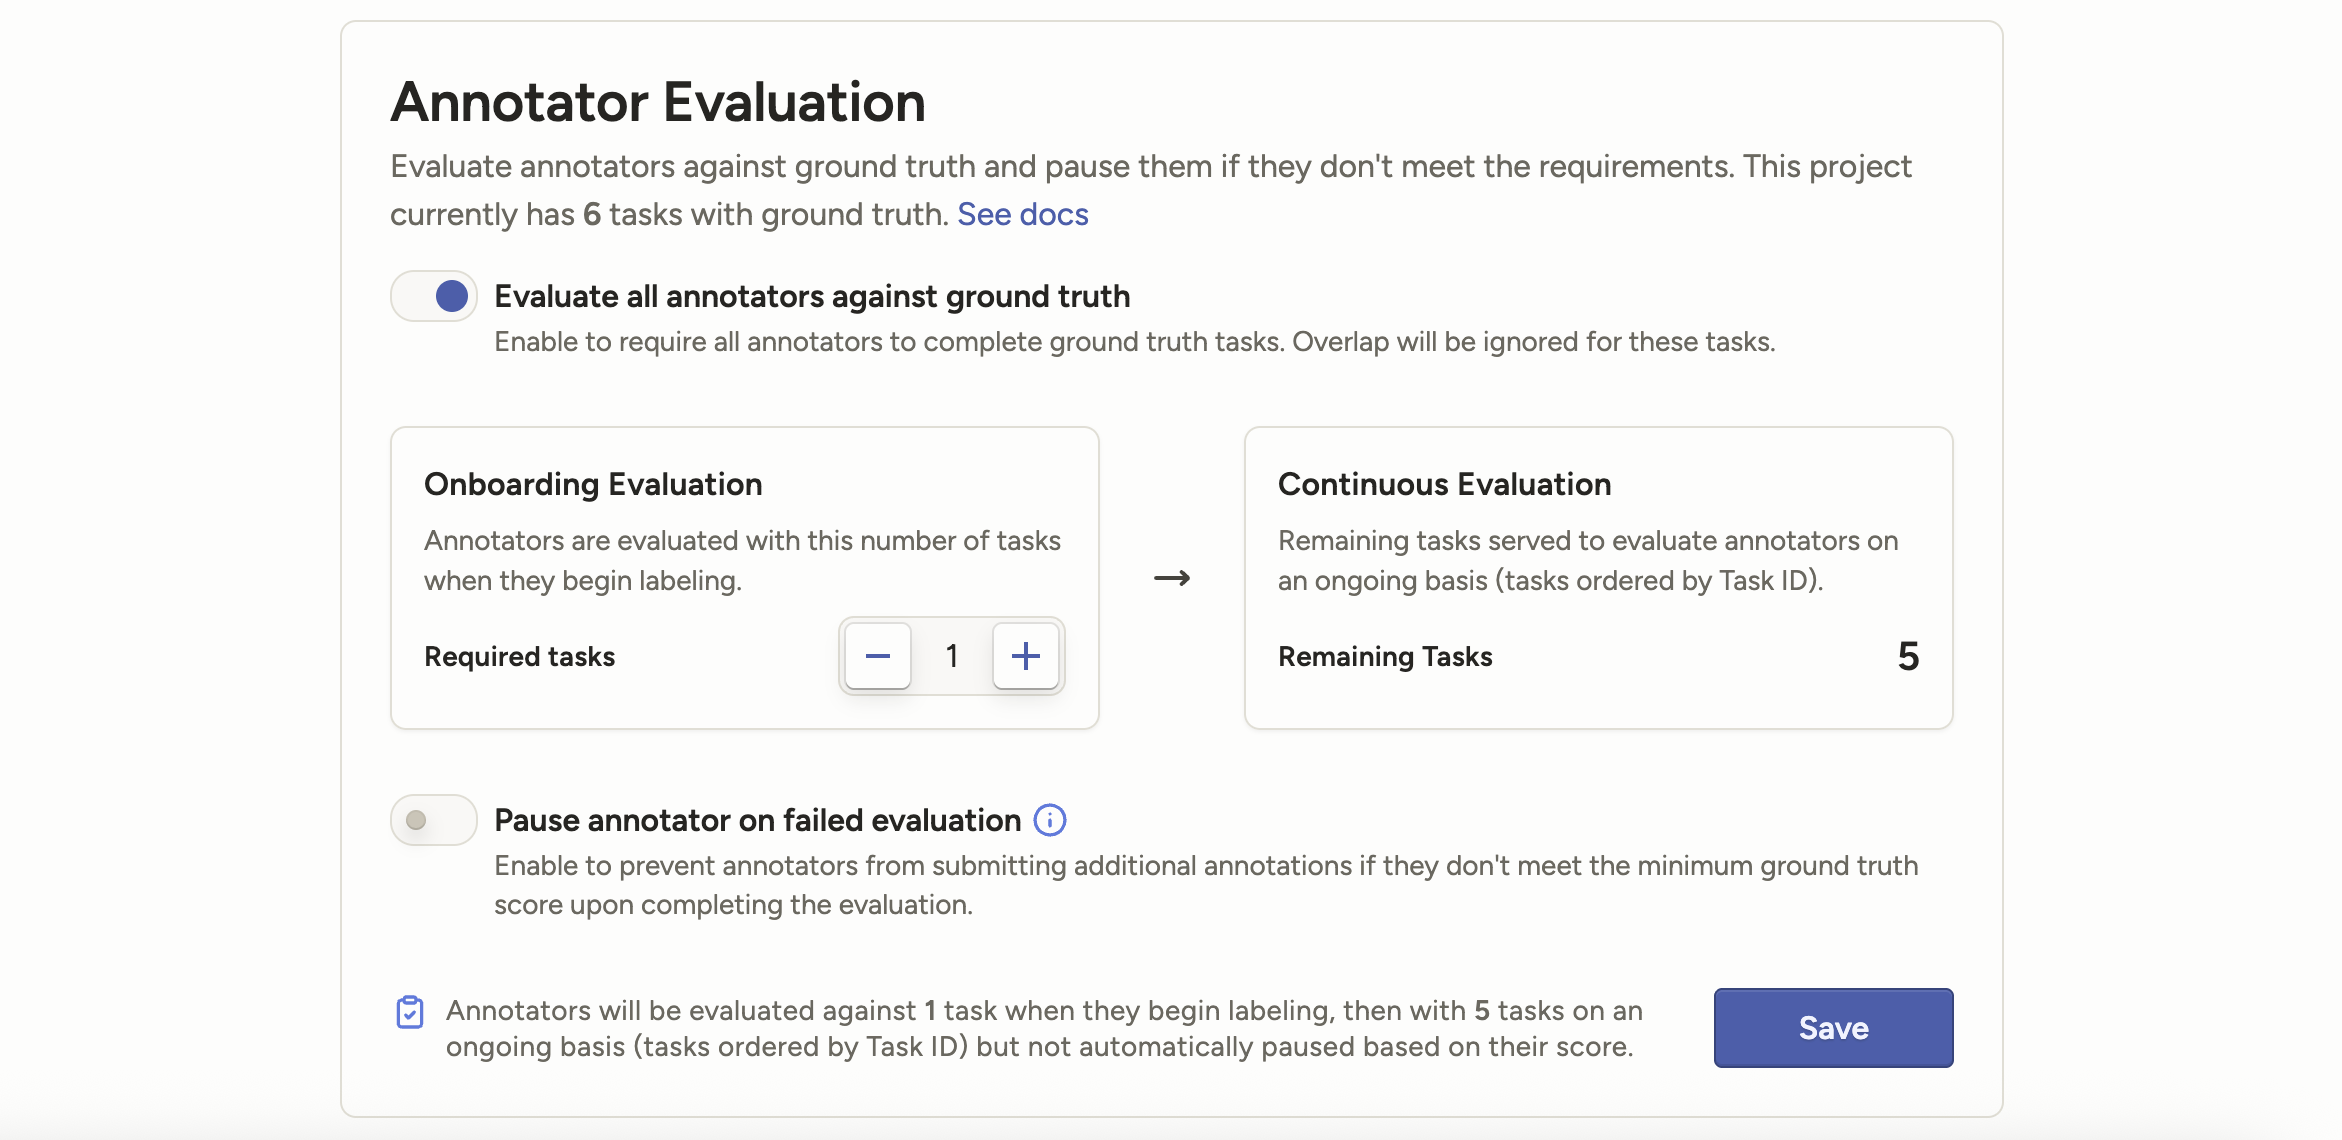
Task: Click the Remaining Tasks count of 5
Action: [x=1908, y=656]
